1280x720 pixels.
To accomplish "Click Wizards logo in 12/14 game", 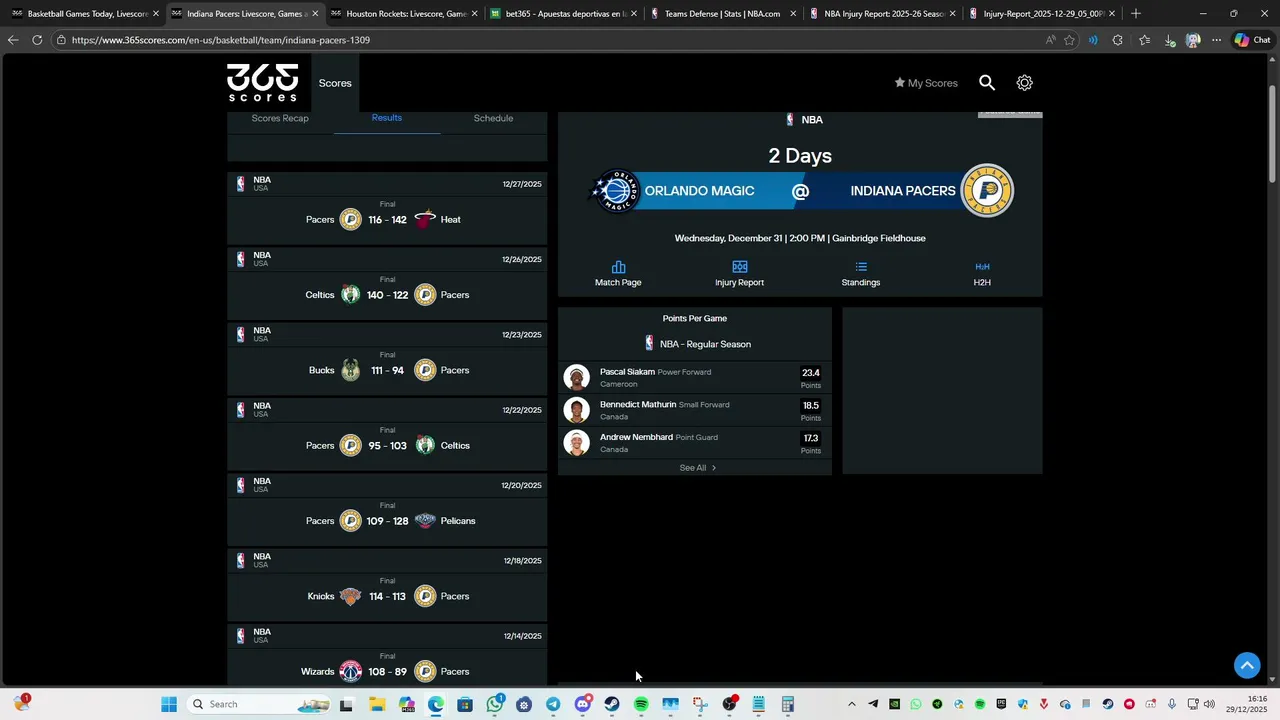I will pyautogui.click(x=350, y=672).
